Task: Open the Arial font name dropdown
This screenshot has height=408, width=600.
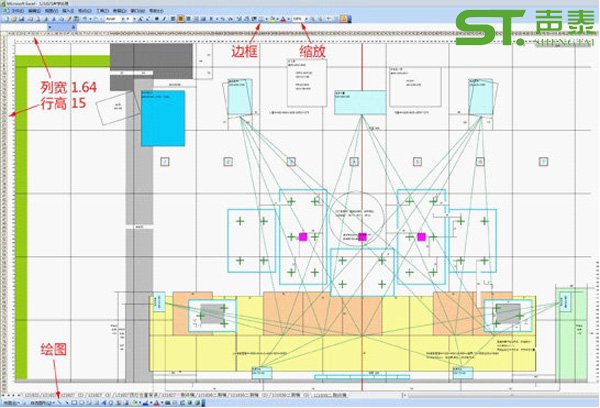Action: coord(121,18)
